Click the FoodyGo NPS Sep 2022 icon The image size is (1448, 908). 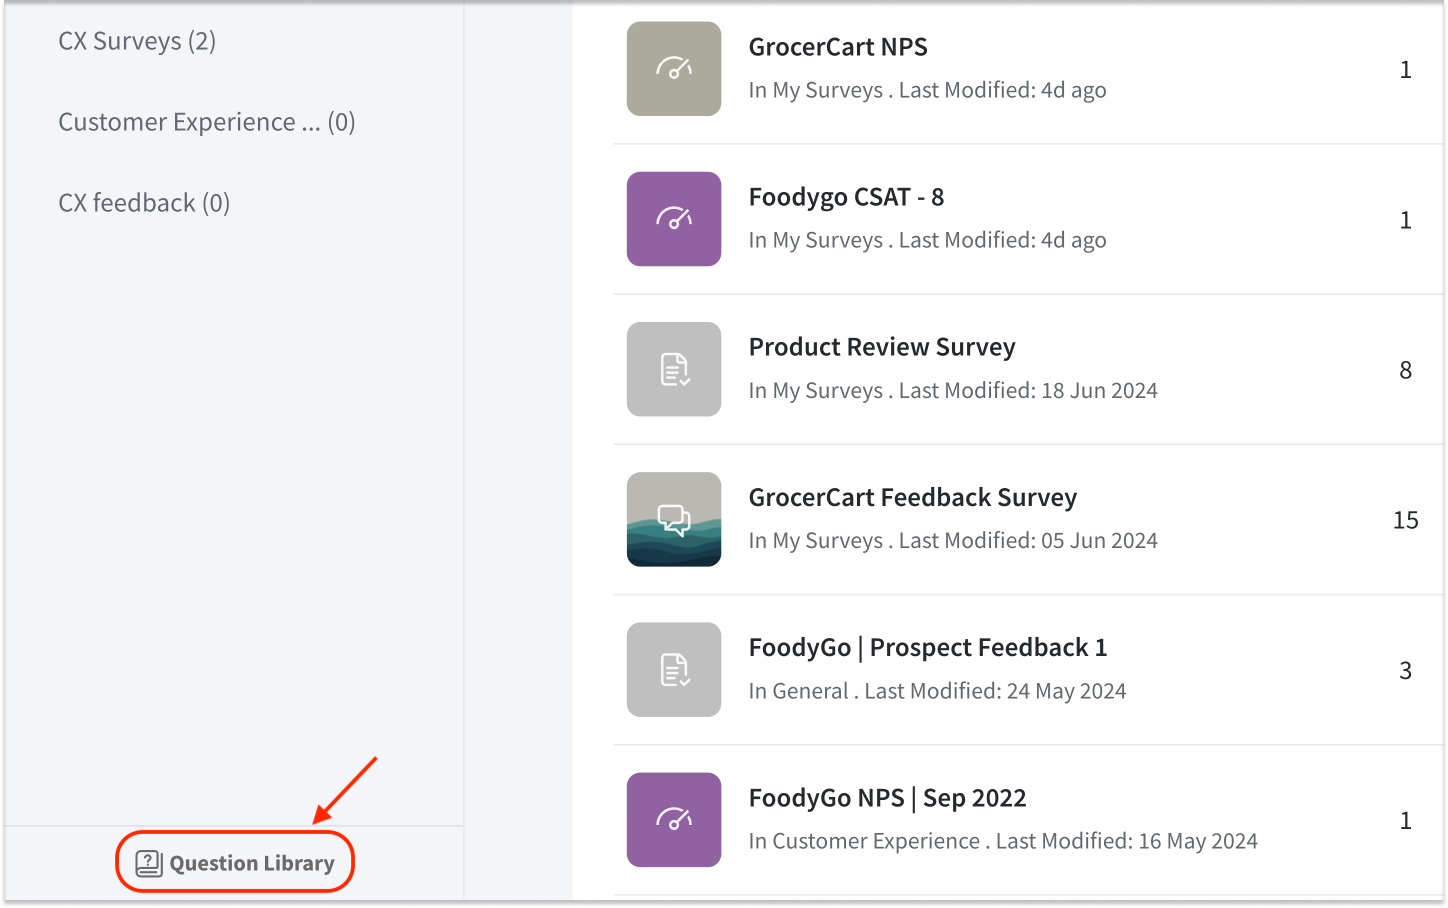(674, 819)
